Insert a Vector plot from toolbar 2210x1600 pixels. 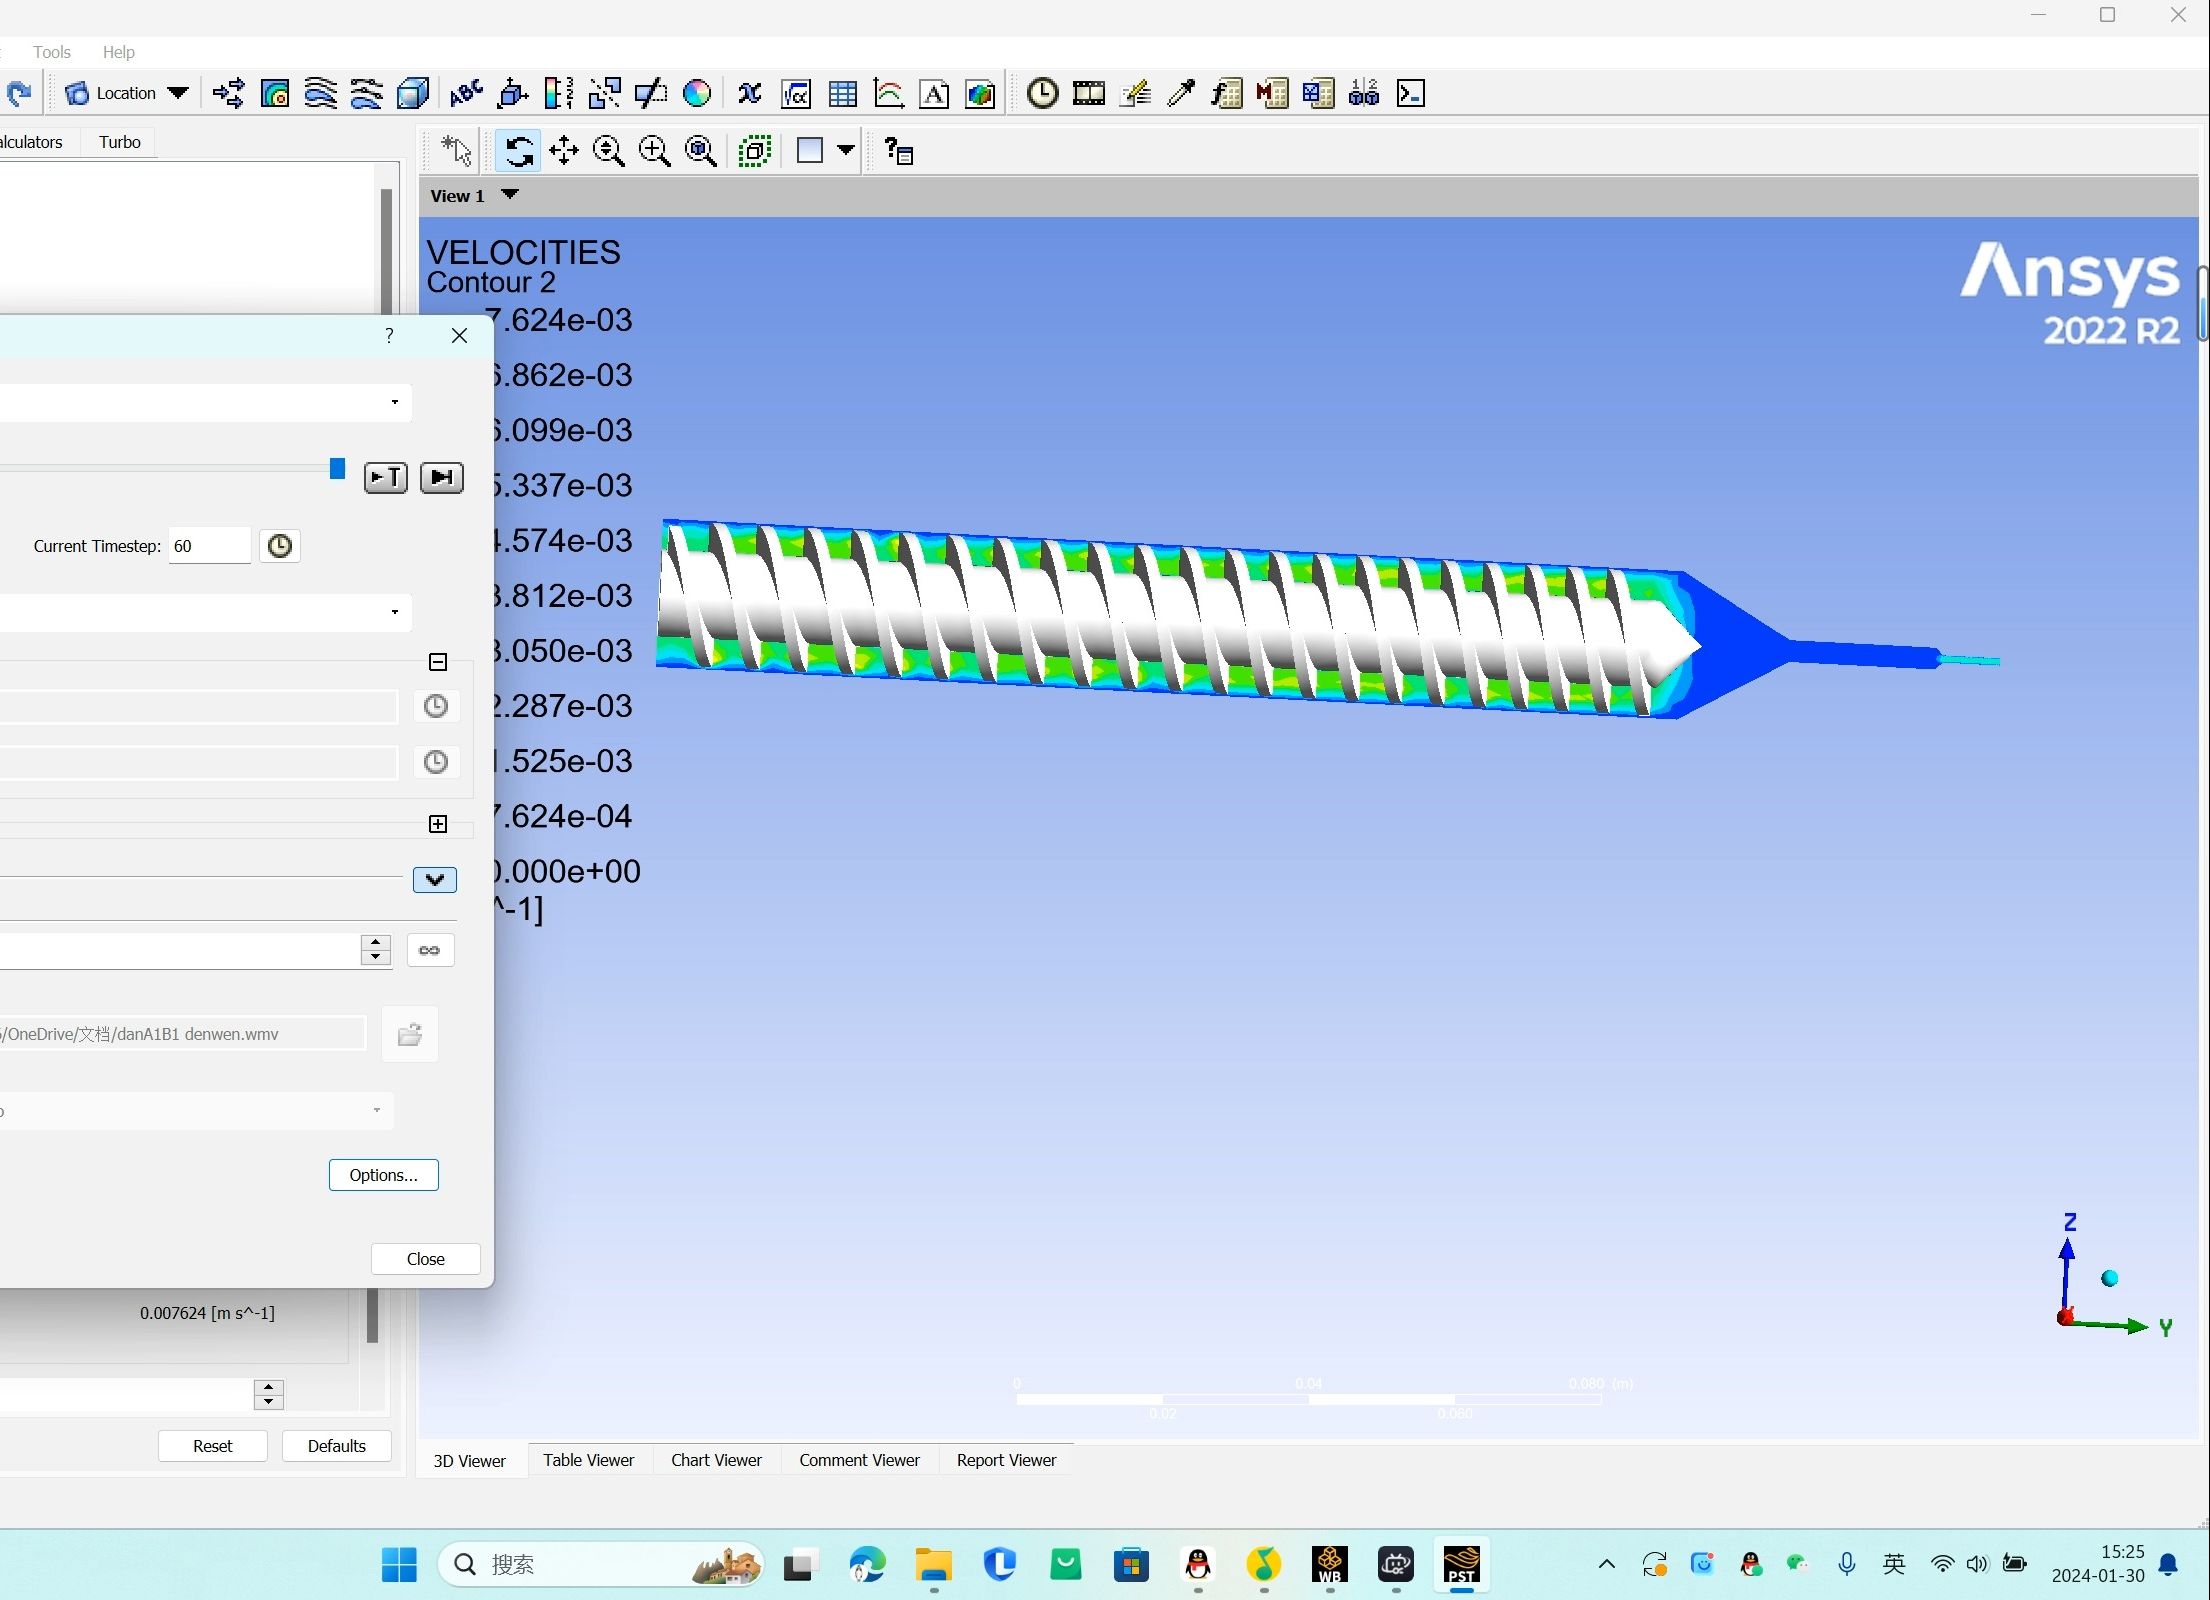click(228, 94)
